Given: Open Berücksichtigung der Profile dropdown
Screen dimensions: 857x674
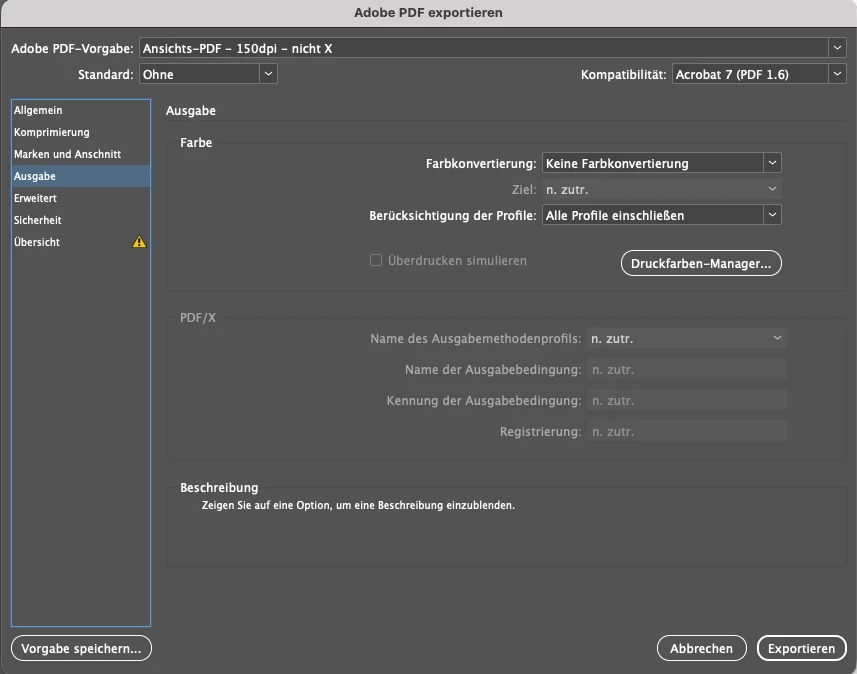Looking at the screenshot, I should click(x=661, y=215).
